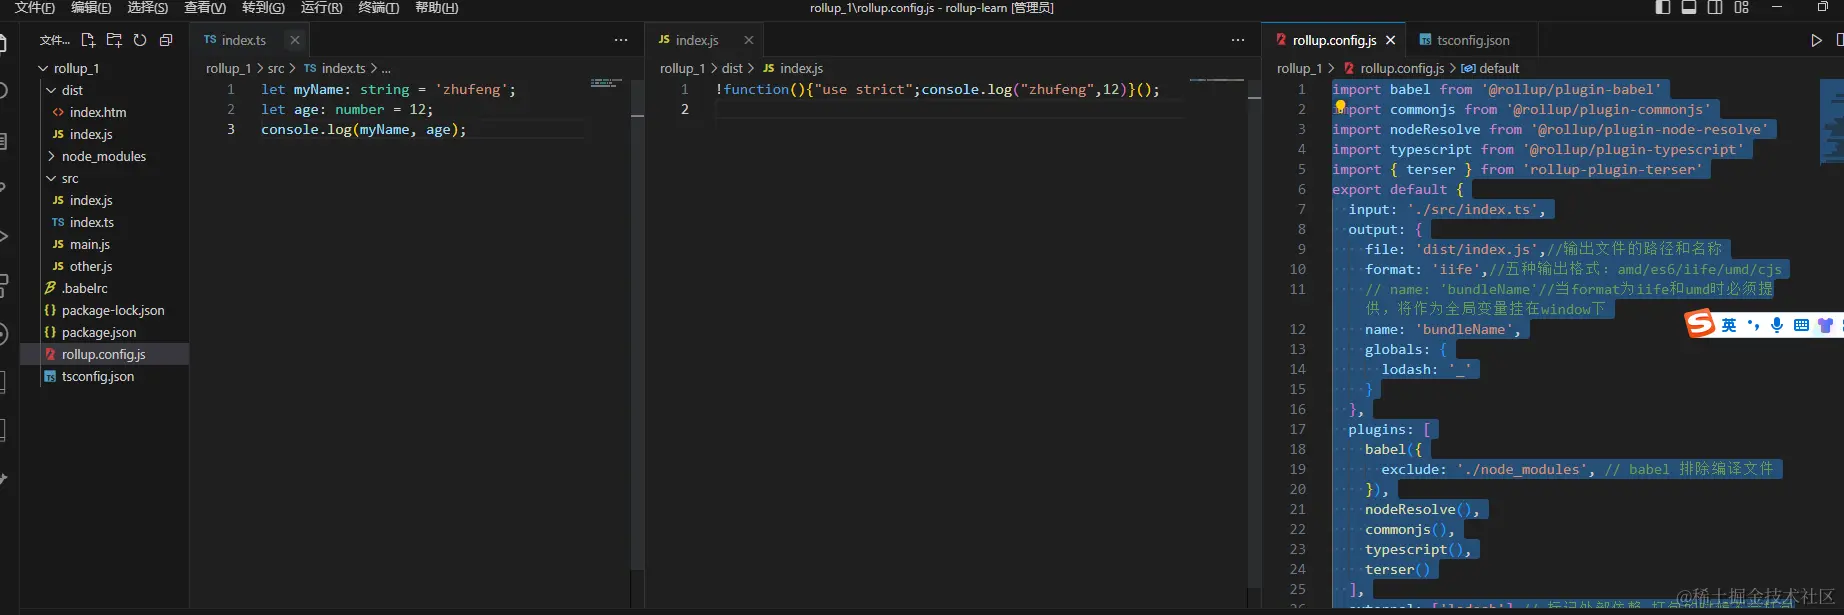
Task: Open index.ts in the src folder
Action: [x=92, y=222]
